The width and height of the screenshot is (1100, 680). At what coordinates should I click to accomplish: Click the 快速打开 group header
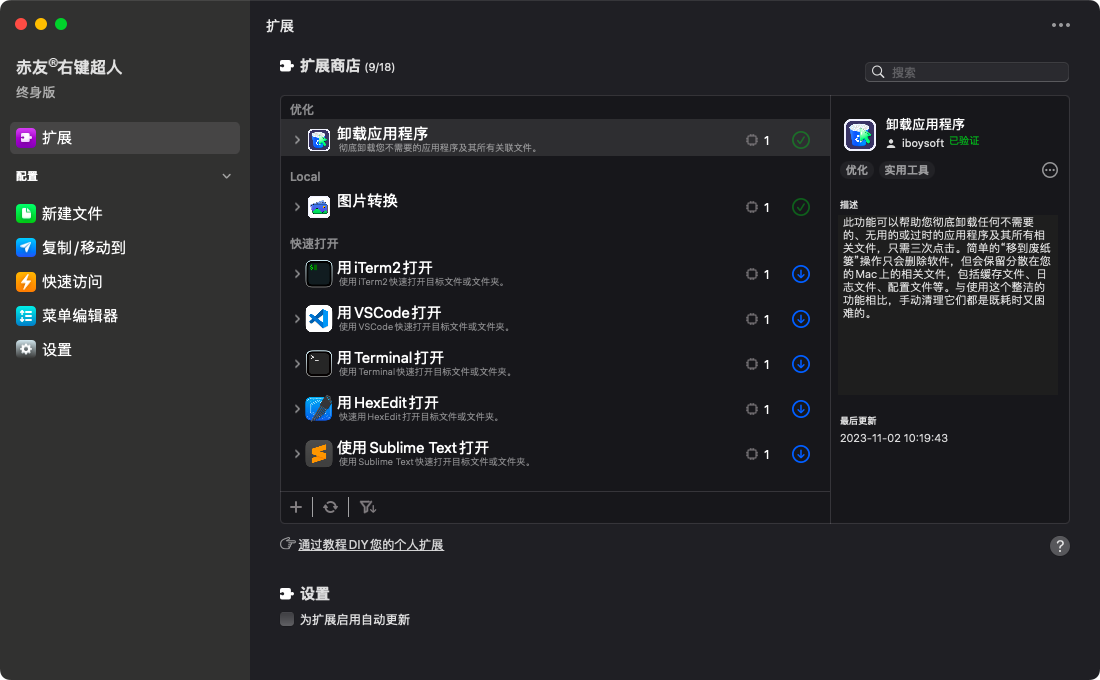click(x=314, y=244)
